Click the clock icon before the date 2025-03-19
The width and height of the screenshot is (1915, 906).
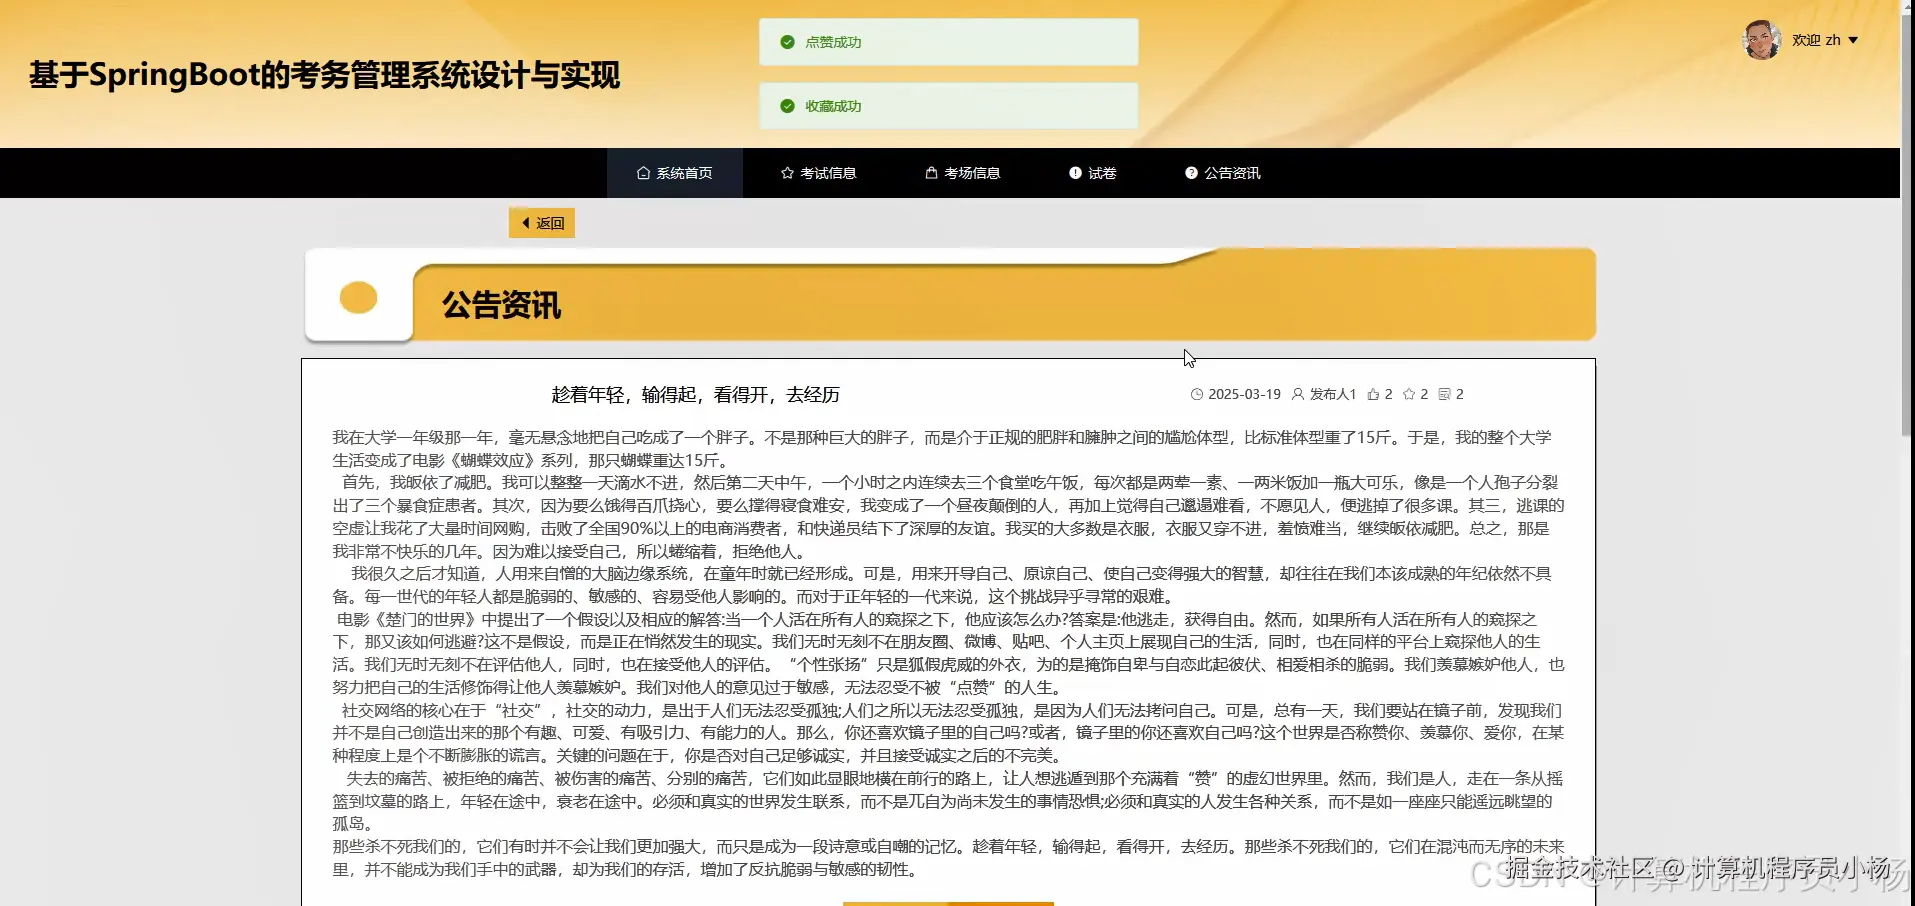click(x=1199, y=394)
